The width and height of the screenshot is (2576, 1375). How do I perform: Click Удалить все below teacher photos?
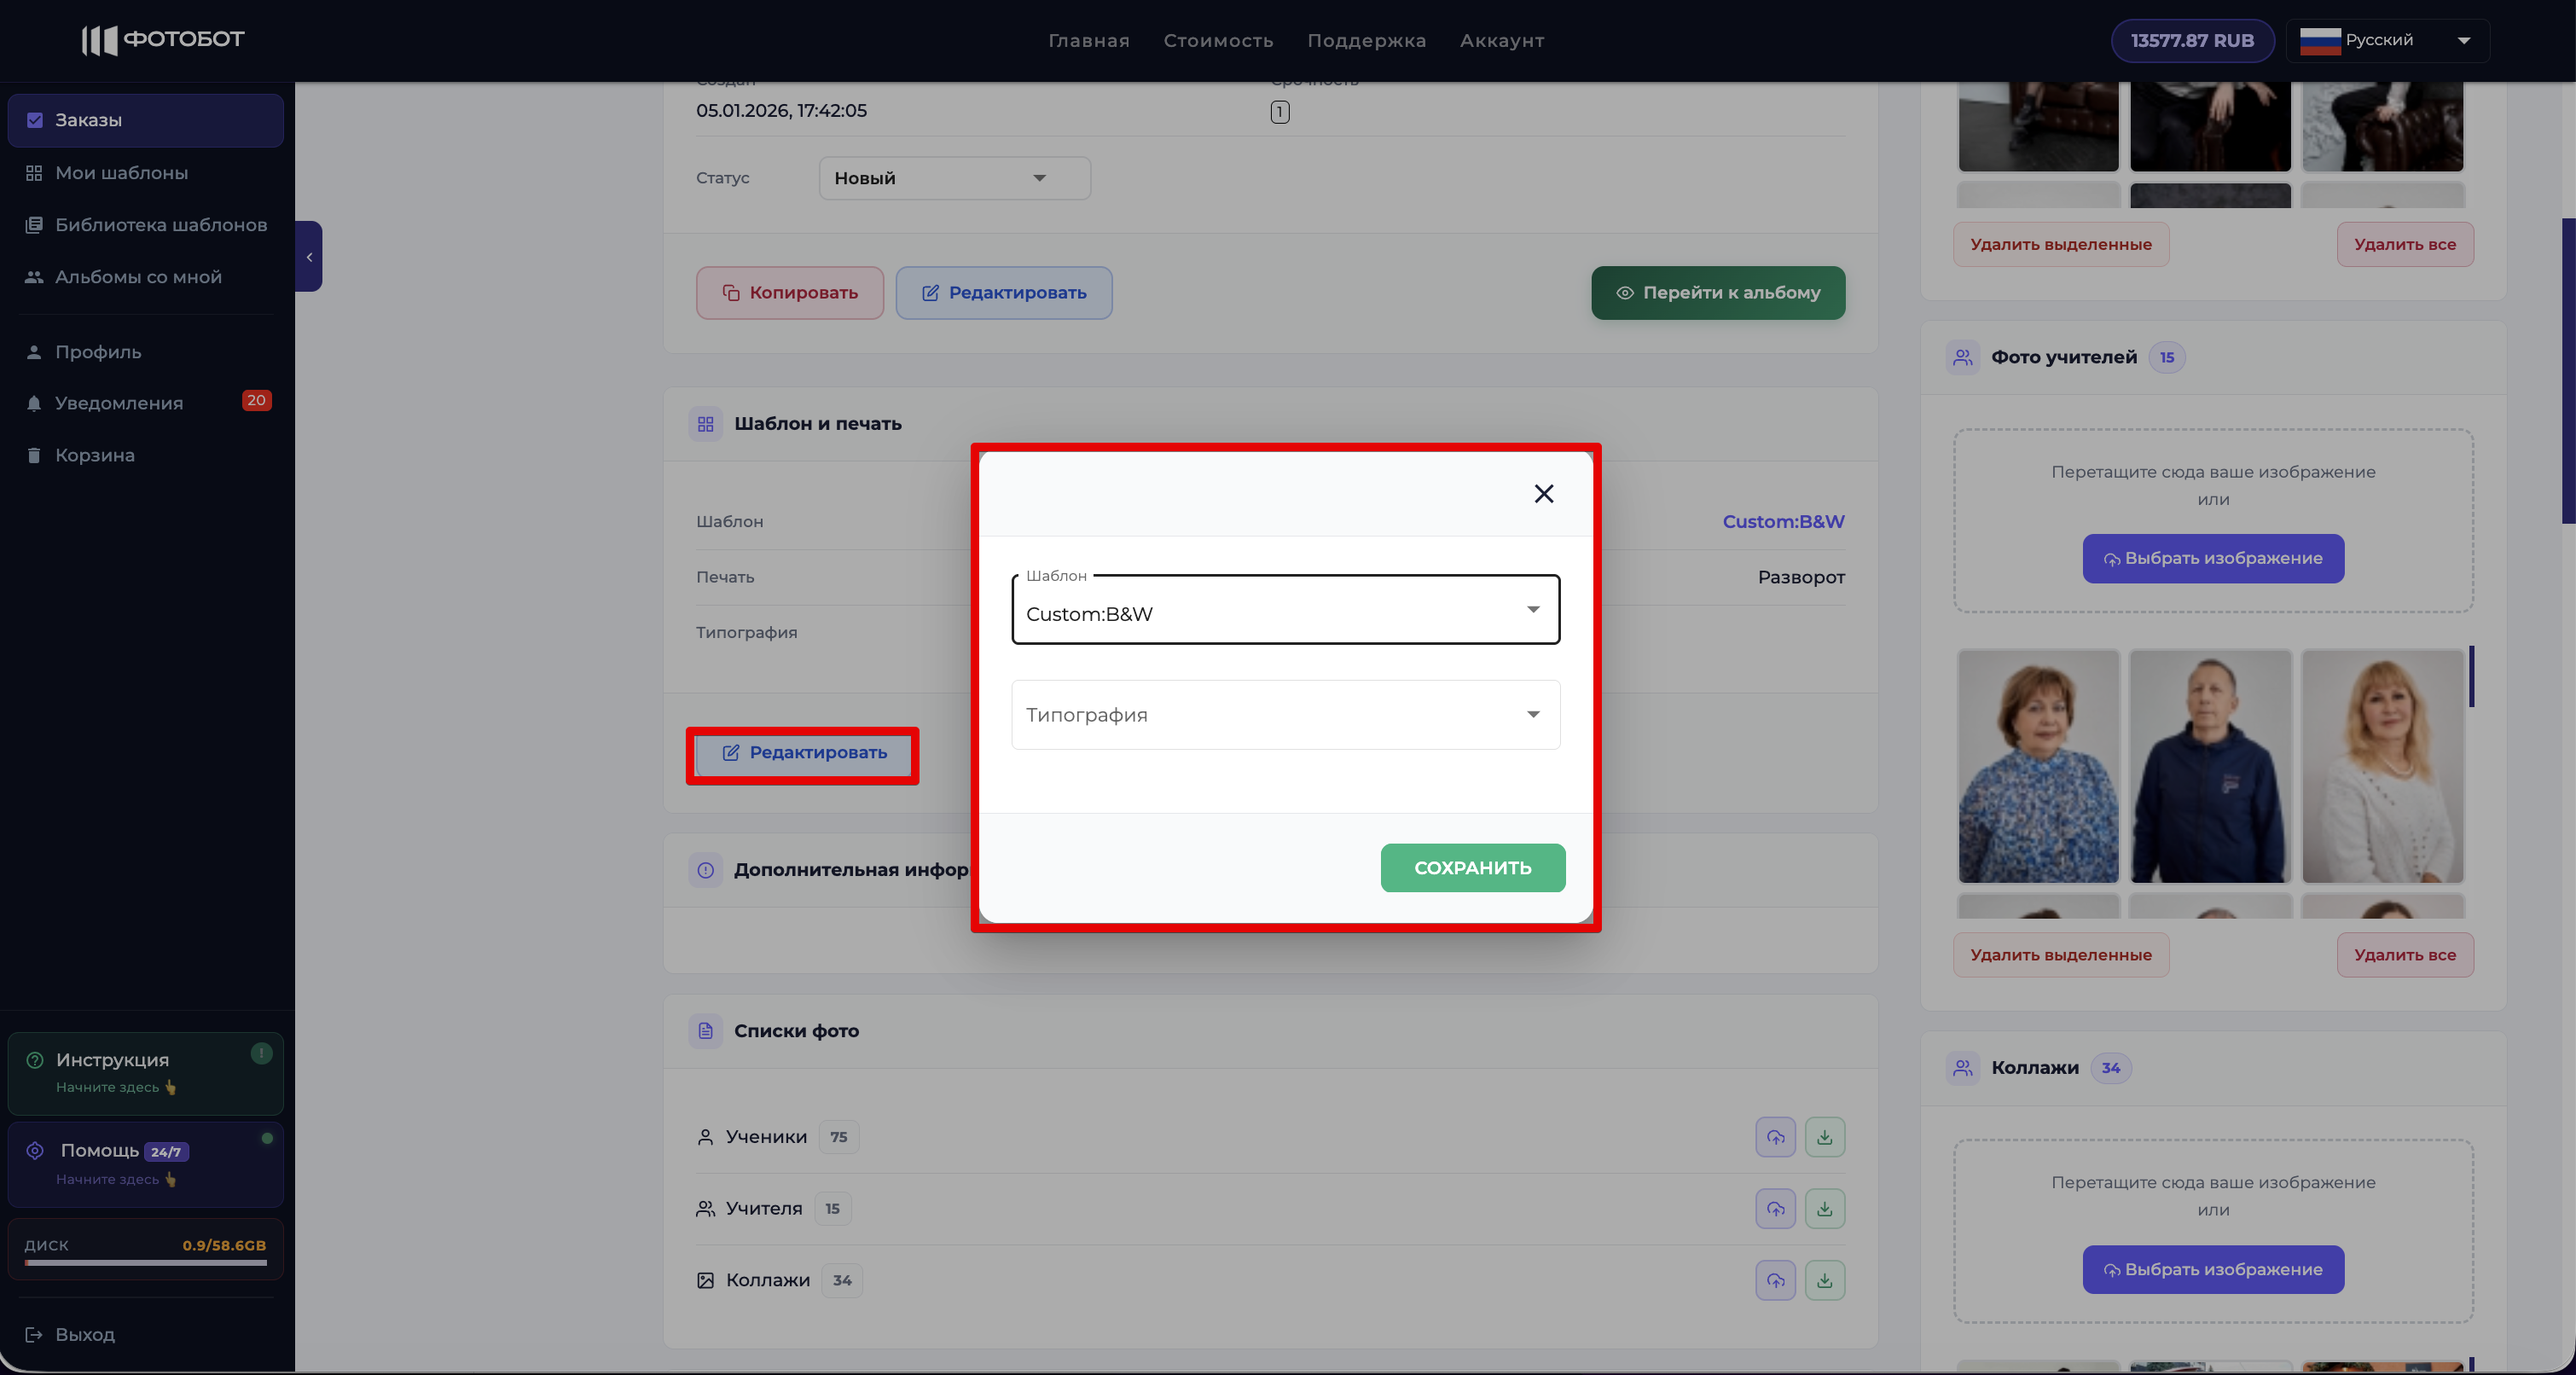click(2405, 955)
